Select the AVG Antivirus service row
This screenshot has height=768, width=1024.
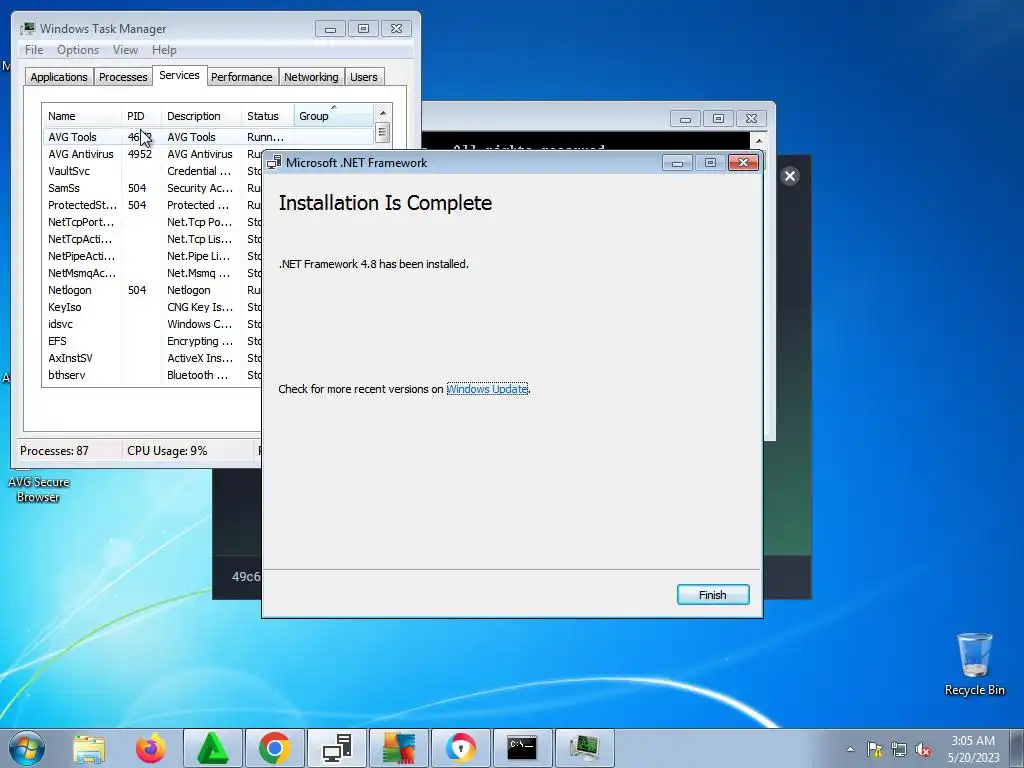(152, 154)
